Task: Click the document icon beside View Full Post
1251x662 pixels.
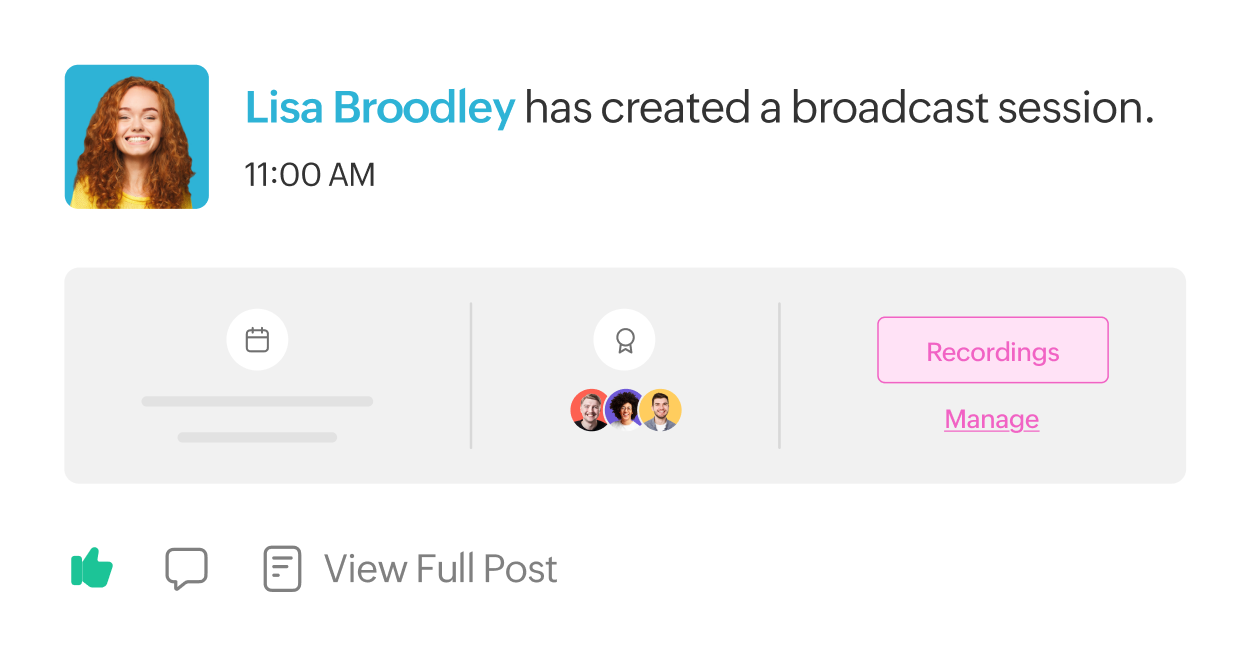Action: pos(282,568)
